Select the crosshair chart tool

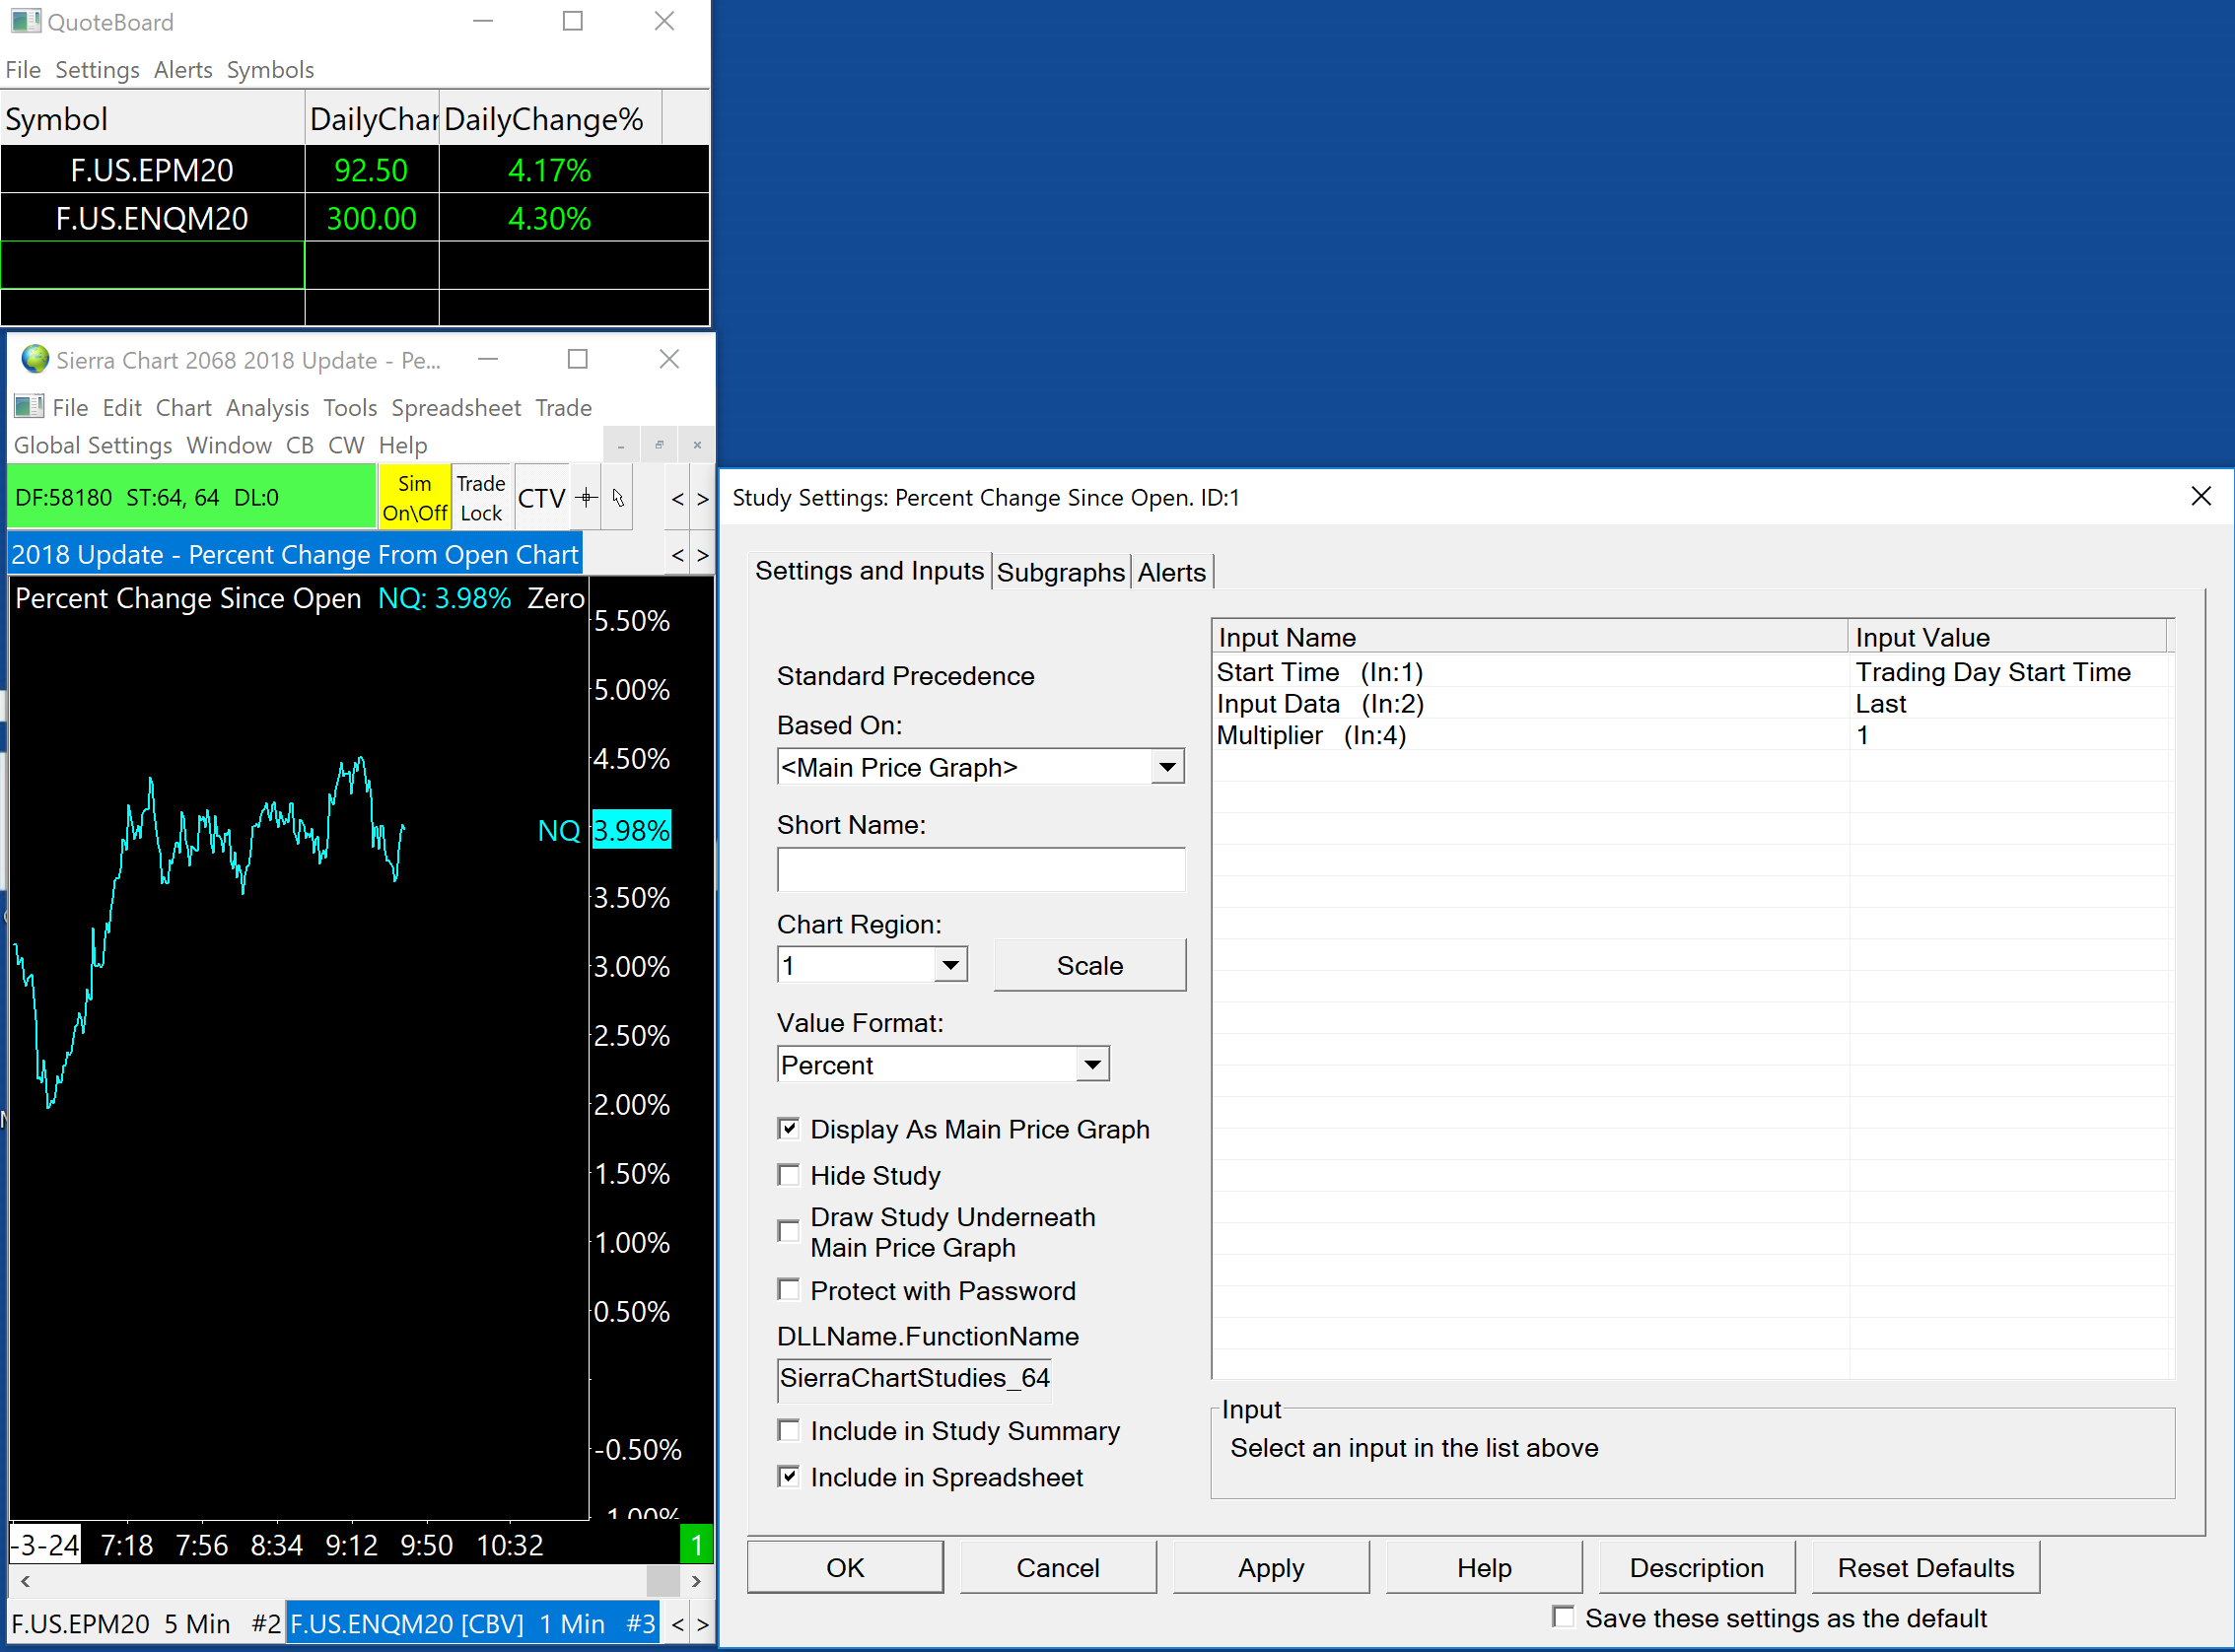[587, 497]
